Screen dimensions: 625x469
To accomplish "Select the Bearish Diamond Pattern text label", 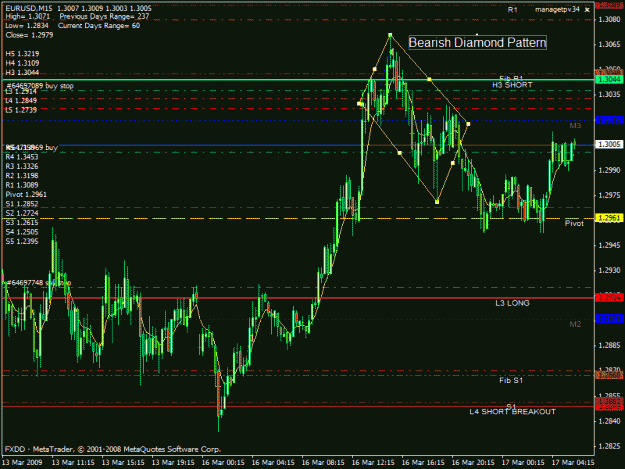I will point(478,43).
